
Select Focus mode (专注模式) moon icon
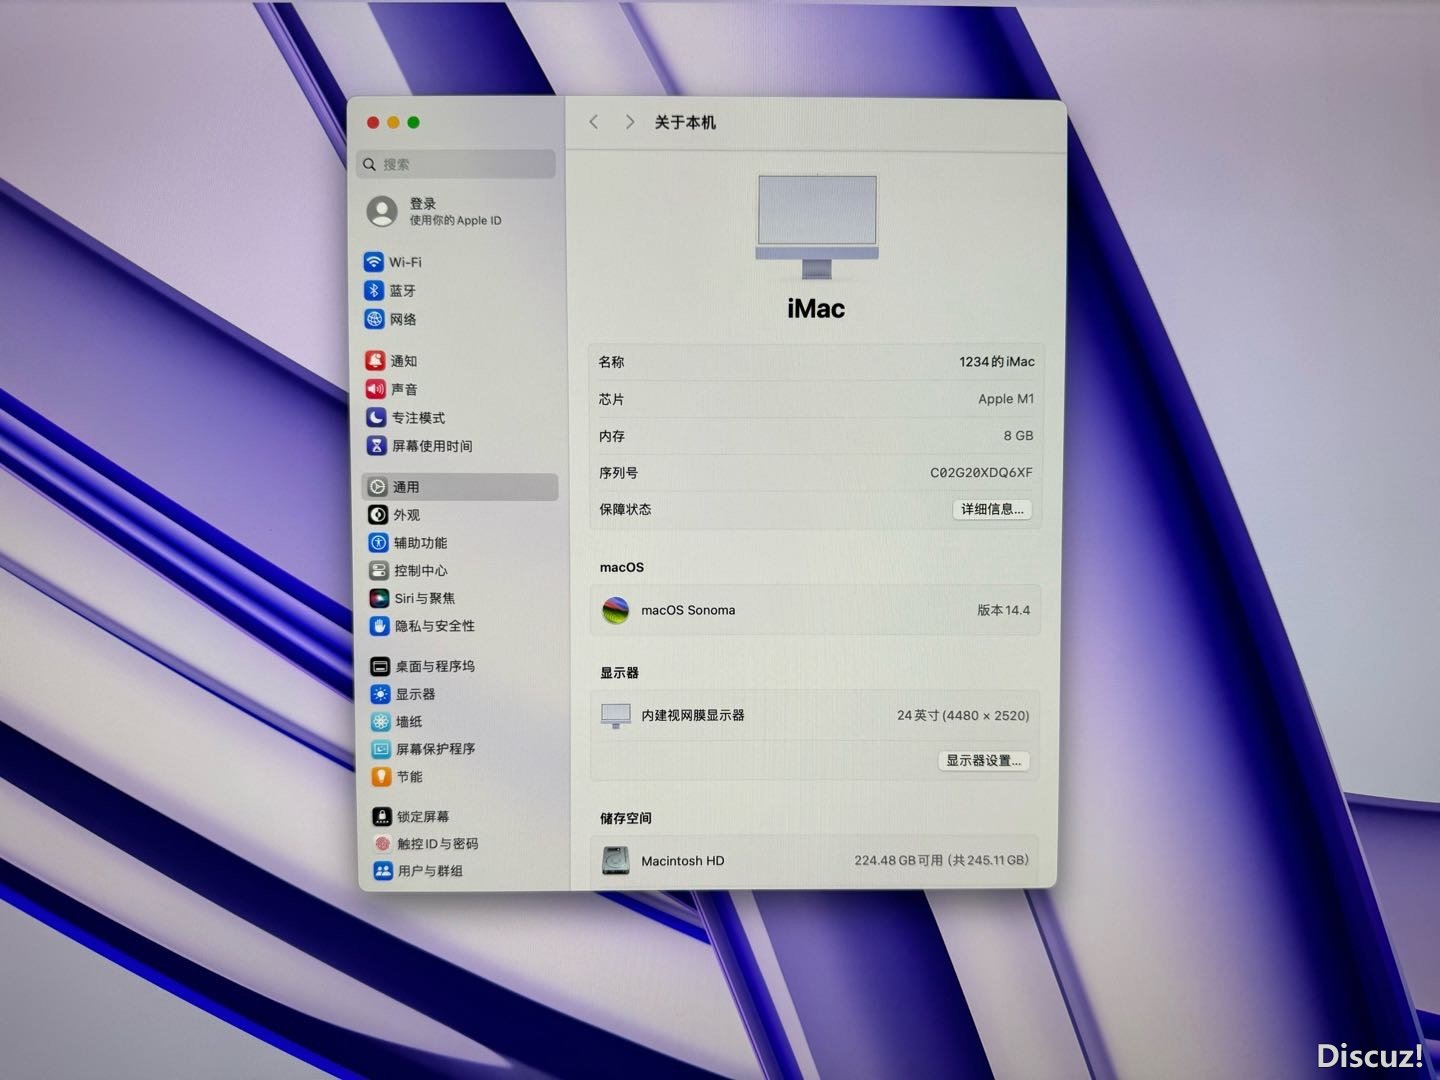click(376, 417)
